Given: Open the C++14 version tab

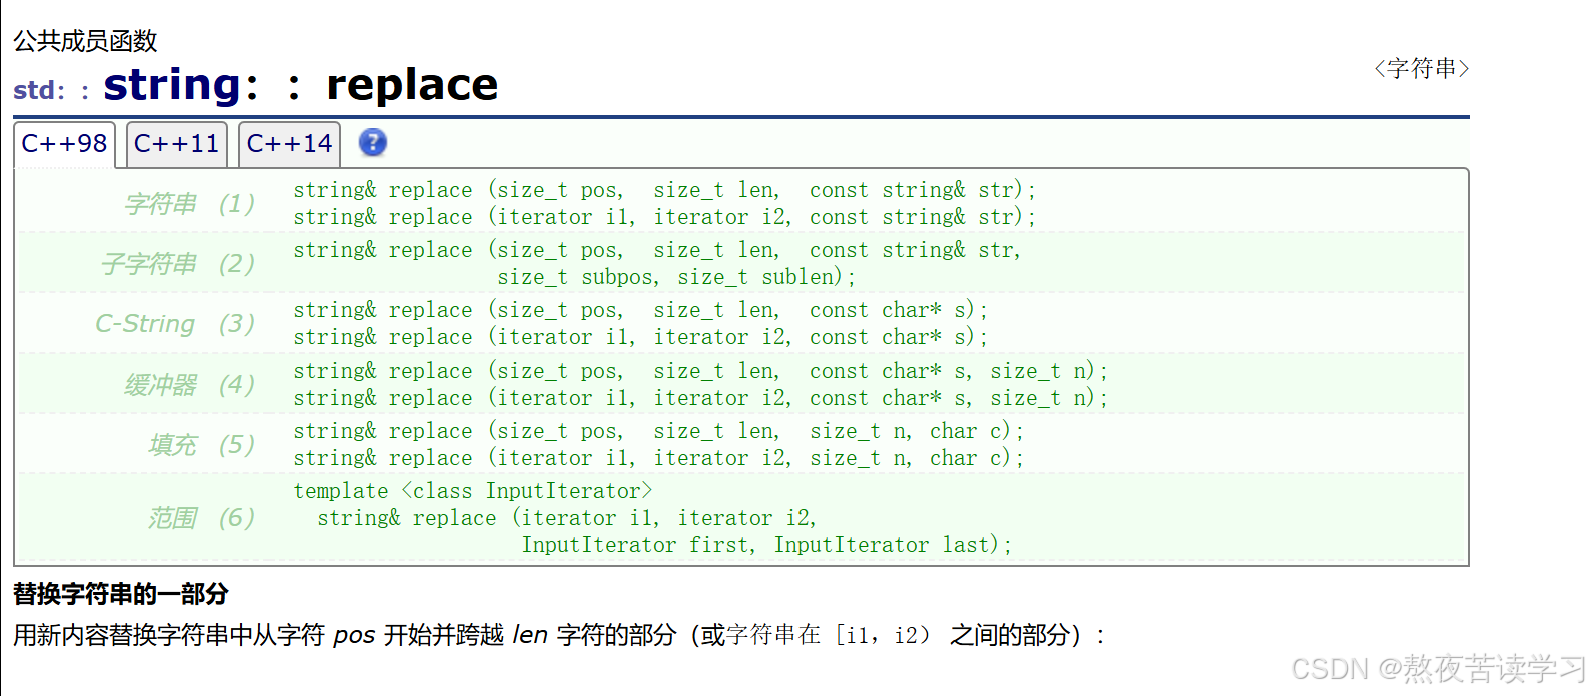Looking at the screenshot, I should click(x=289, y=144).
